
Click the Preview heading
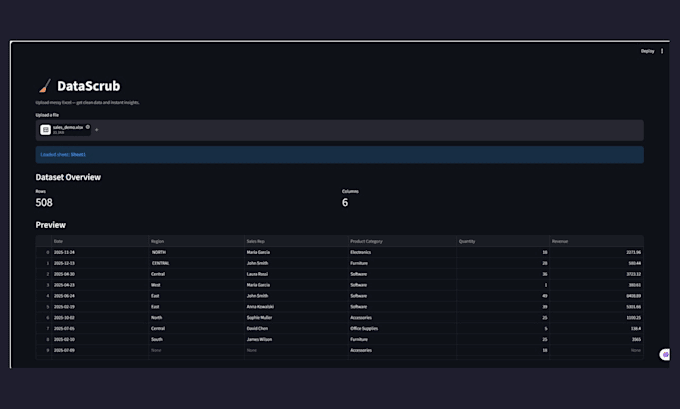[51, 225]
